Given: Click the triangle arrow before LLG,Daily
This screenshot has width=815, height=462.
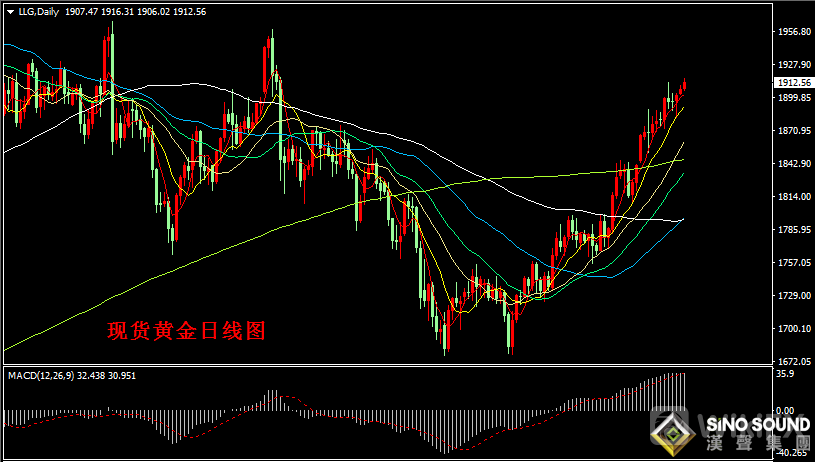Looking at the screenshot, I should click(9, 9).
